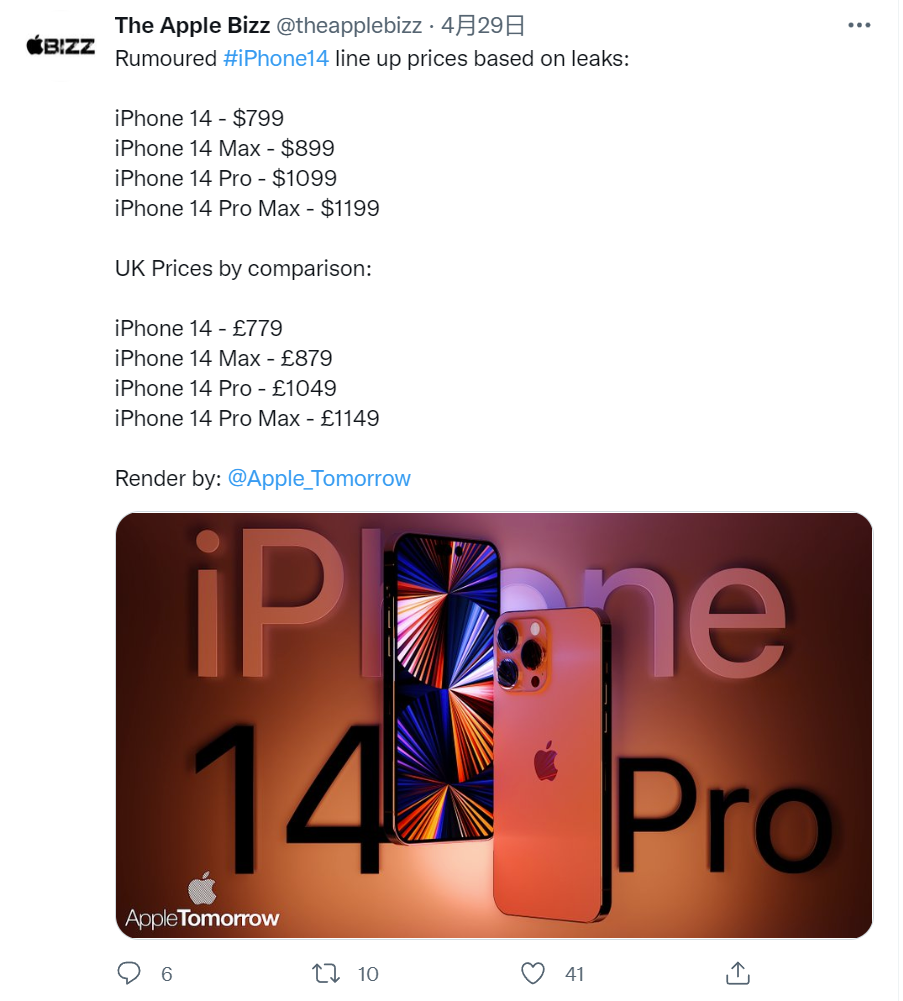
Task: Click the AppleTomorrow watermark in the image
Action: (x=202, y=902)
